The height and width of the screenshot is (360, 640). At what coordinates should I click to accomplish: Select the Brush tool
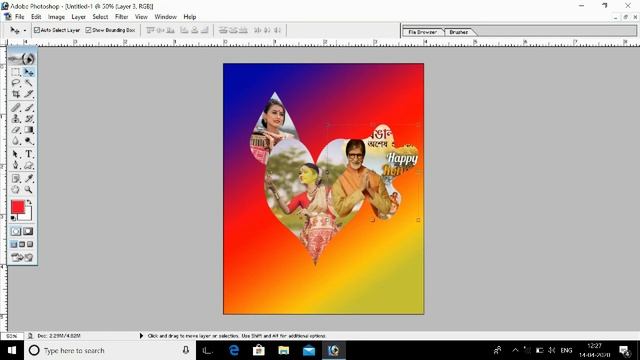pyautogui.click(x=29, y=108)
